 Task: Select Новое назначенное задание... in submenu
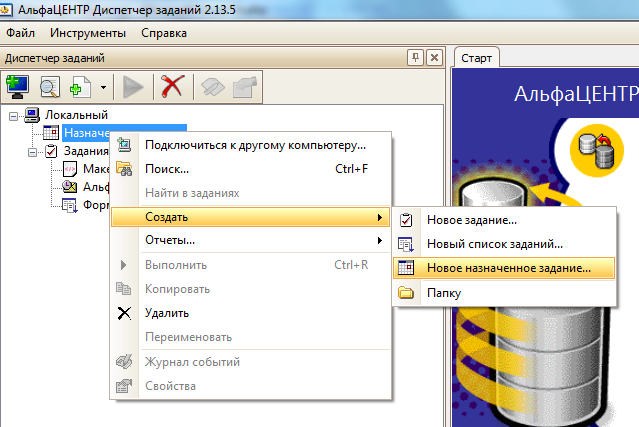coord(504,268)
